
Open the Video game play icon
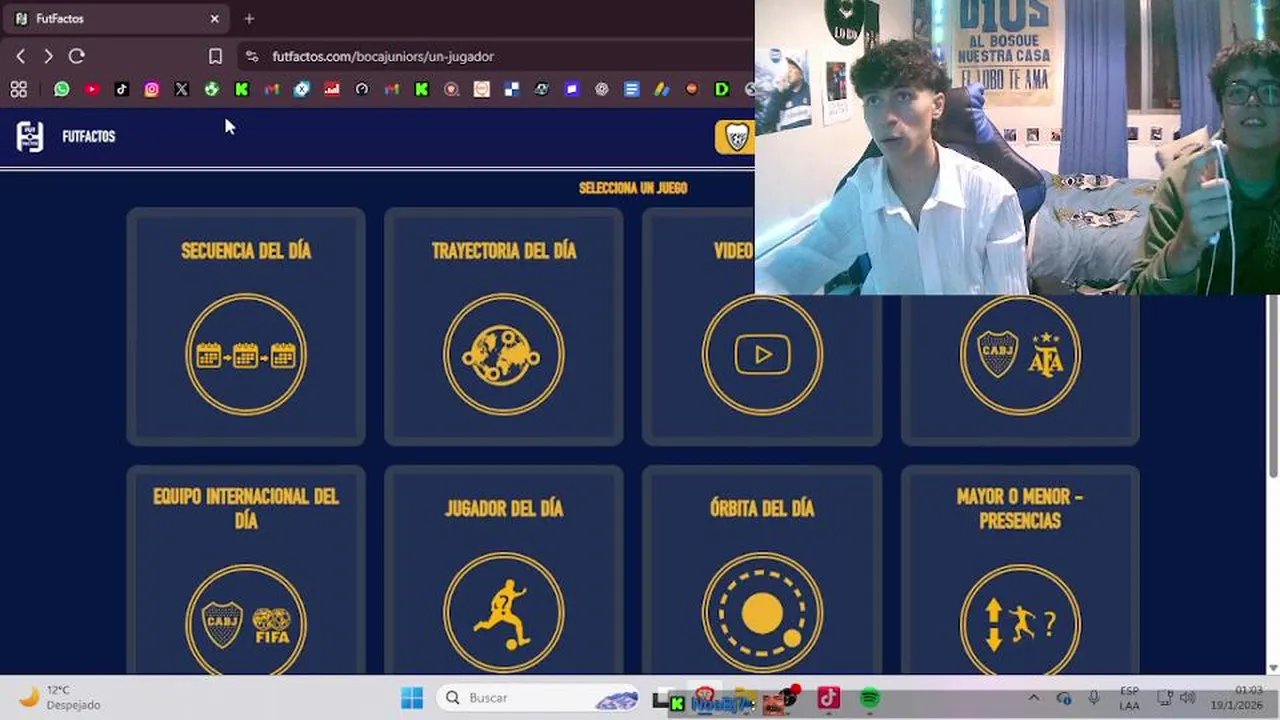[762, 355]
